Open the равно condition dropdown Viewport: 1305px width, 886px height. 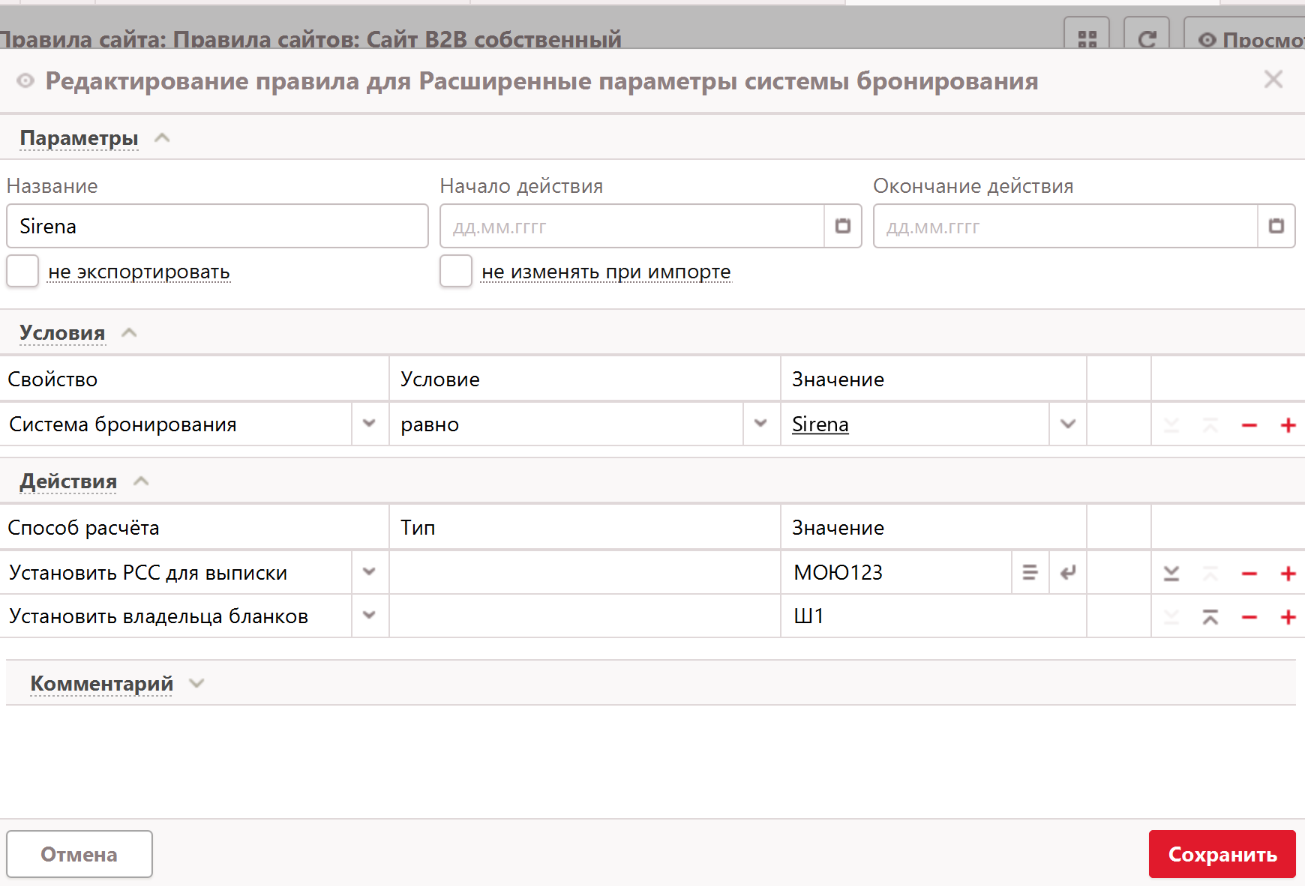tap(760, 425)
